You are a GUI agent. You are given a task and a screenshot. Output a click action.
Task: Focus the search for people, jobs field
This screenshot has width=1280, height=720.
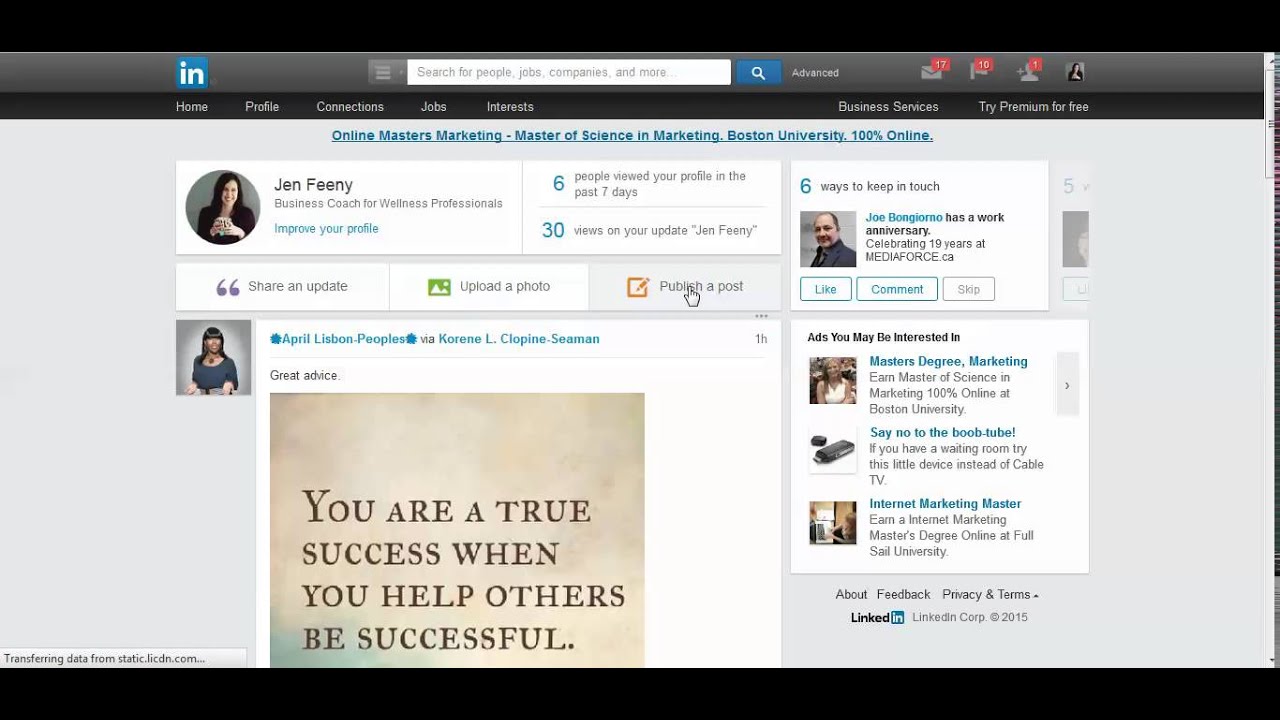[569, 72]
